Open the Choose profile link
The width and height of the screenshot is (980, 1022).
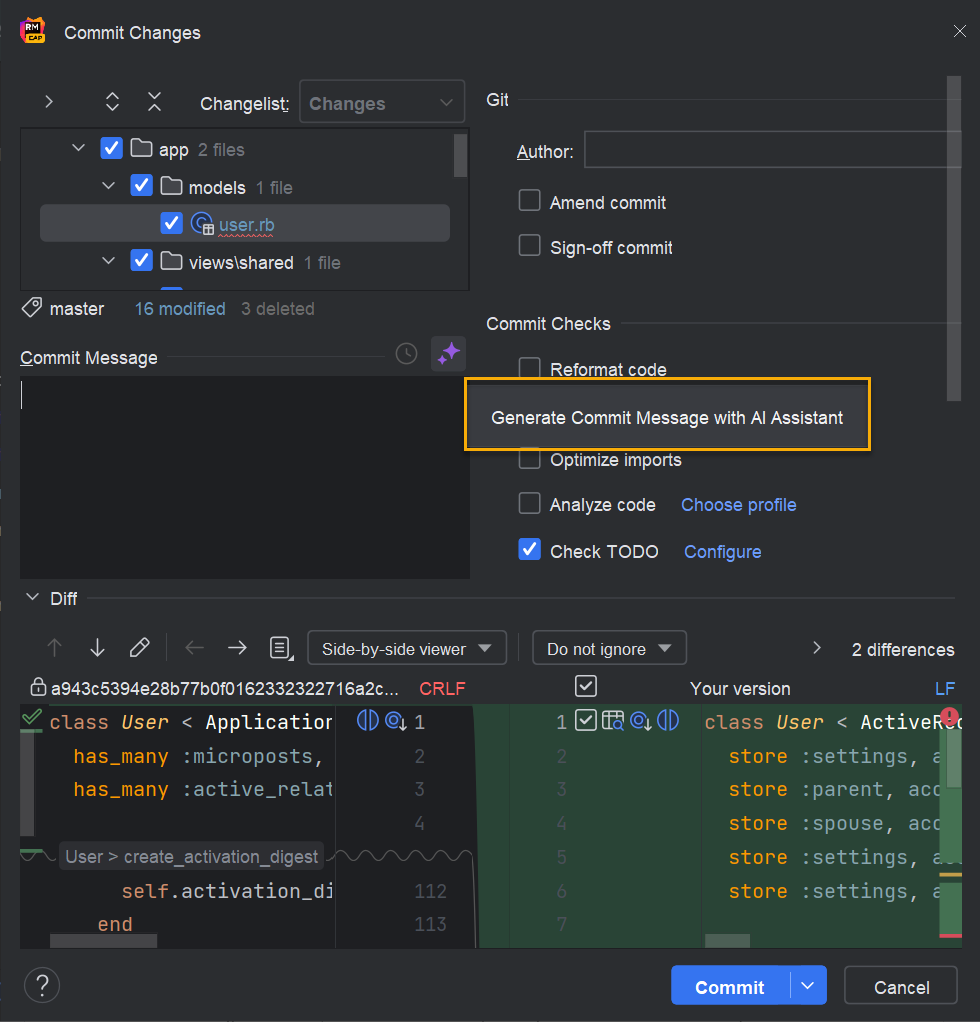[x=739, y=504]
